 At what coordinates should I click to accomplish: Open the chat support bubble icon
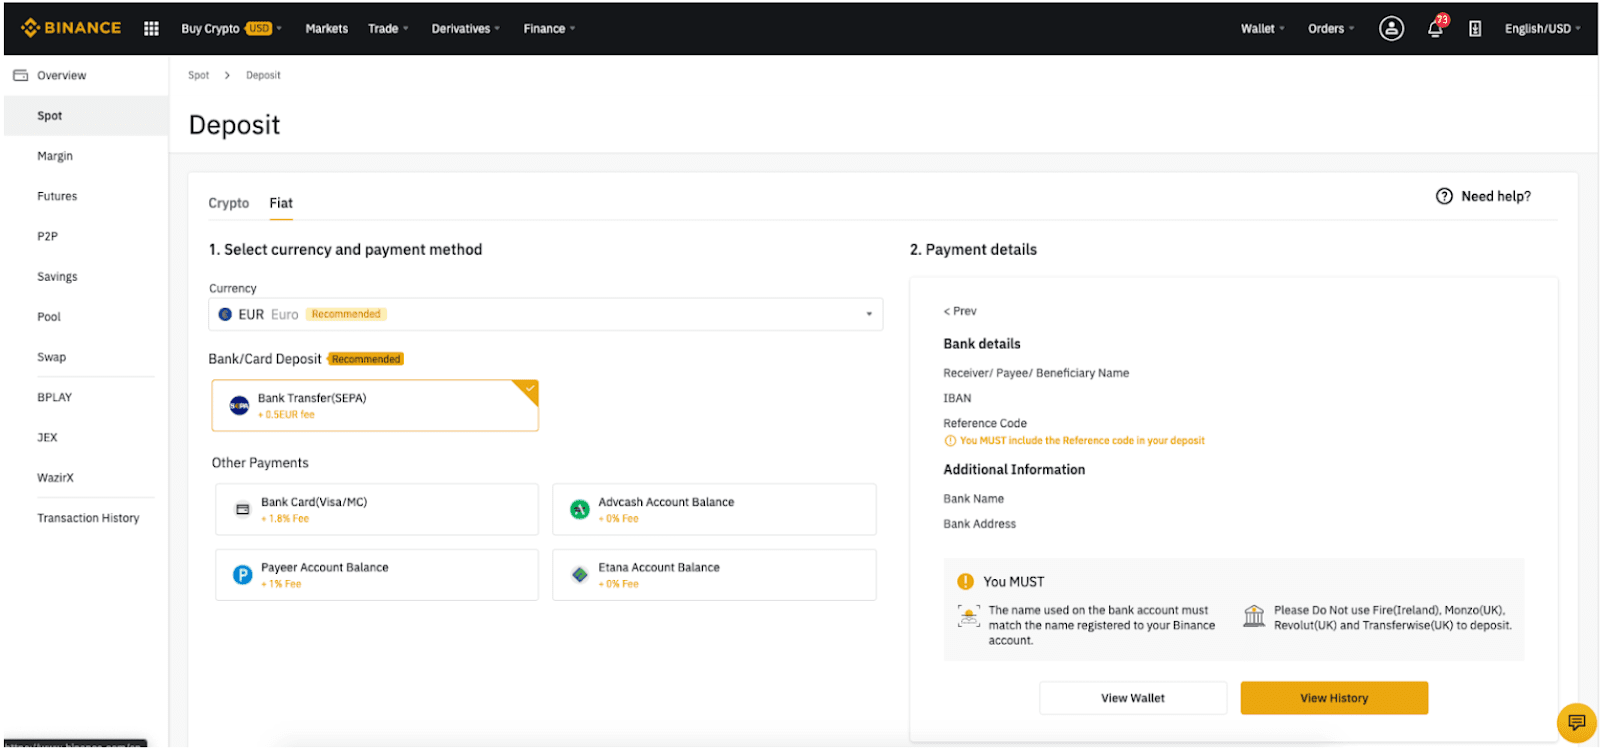[x=1576, y=722]
